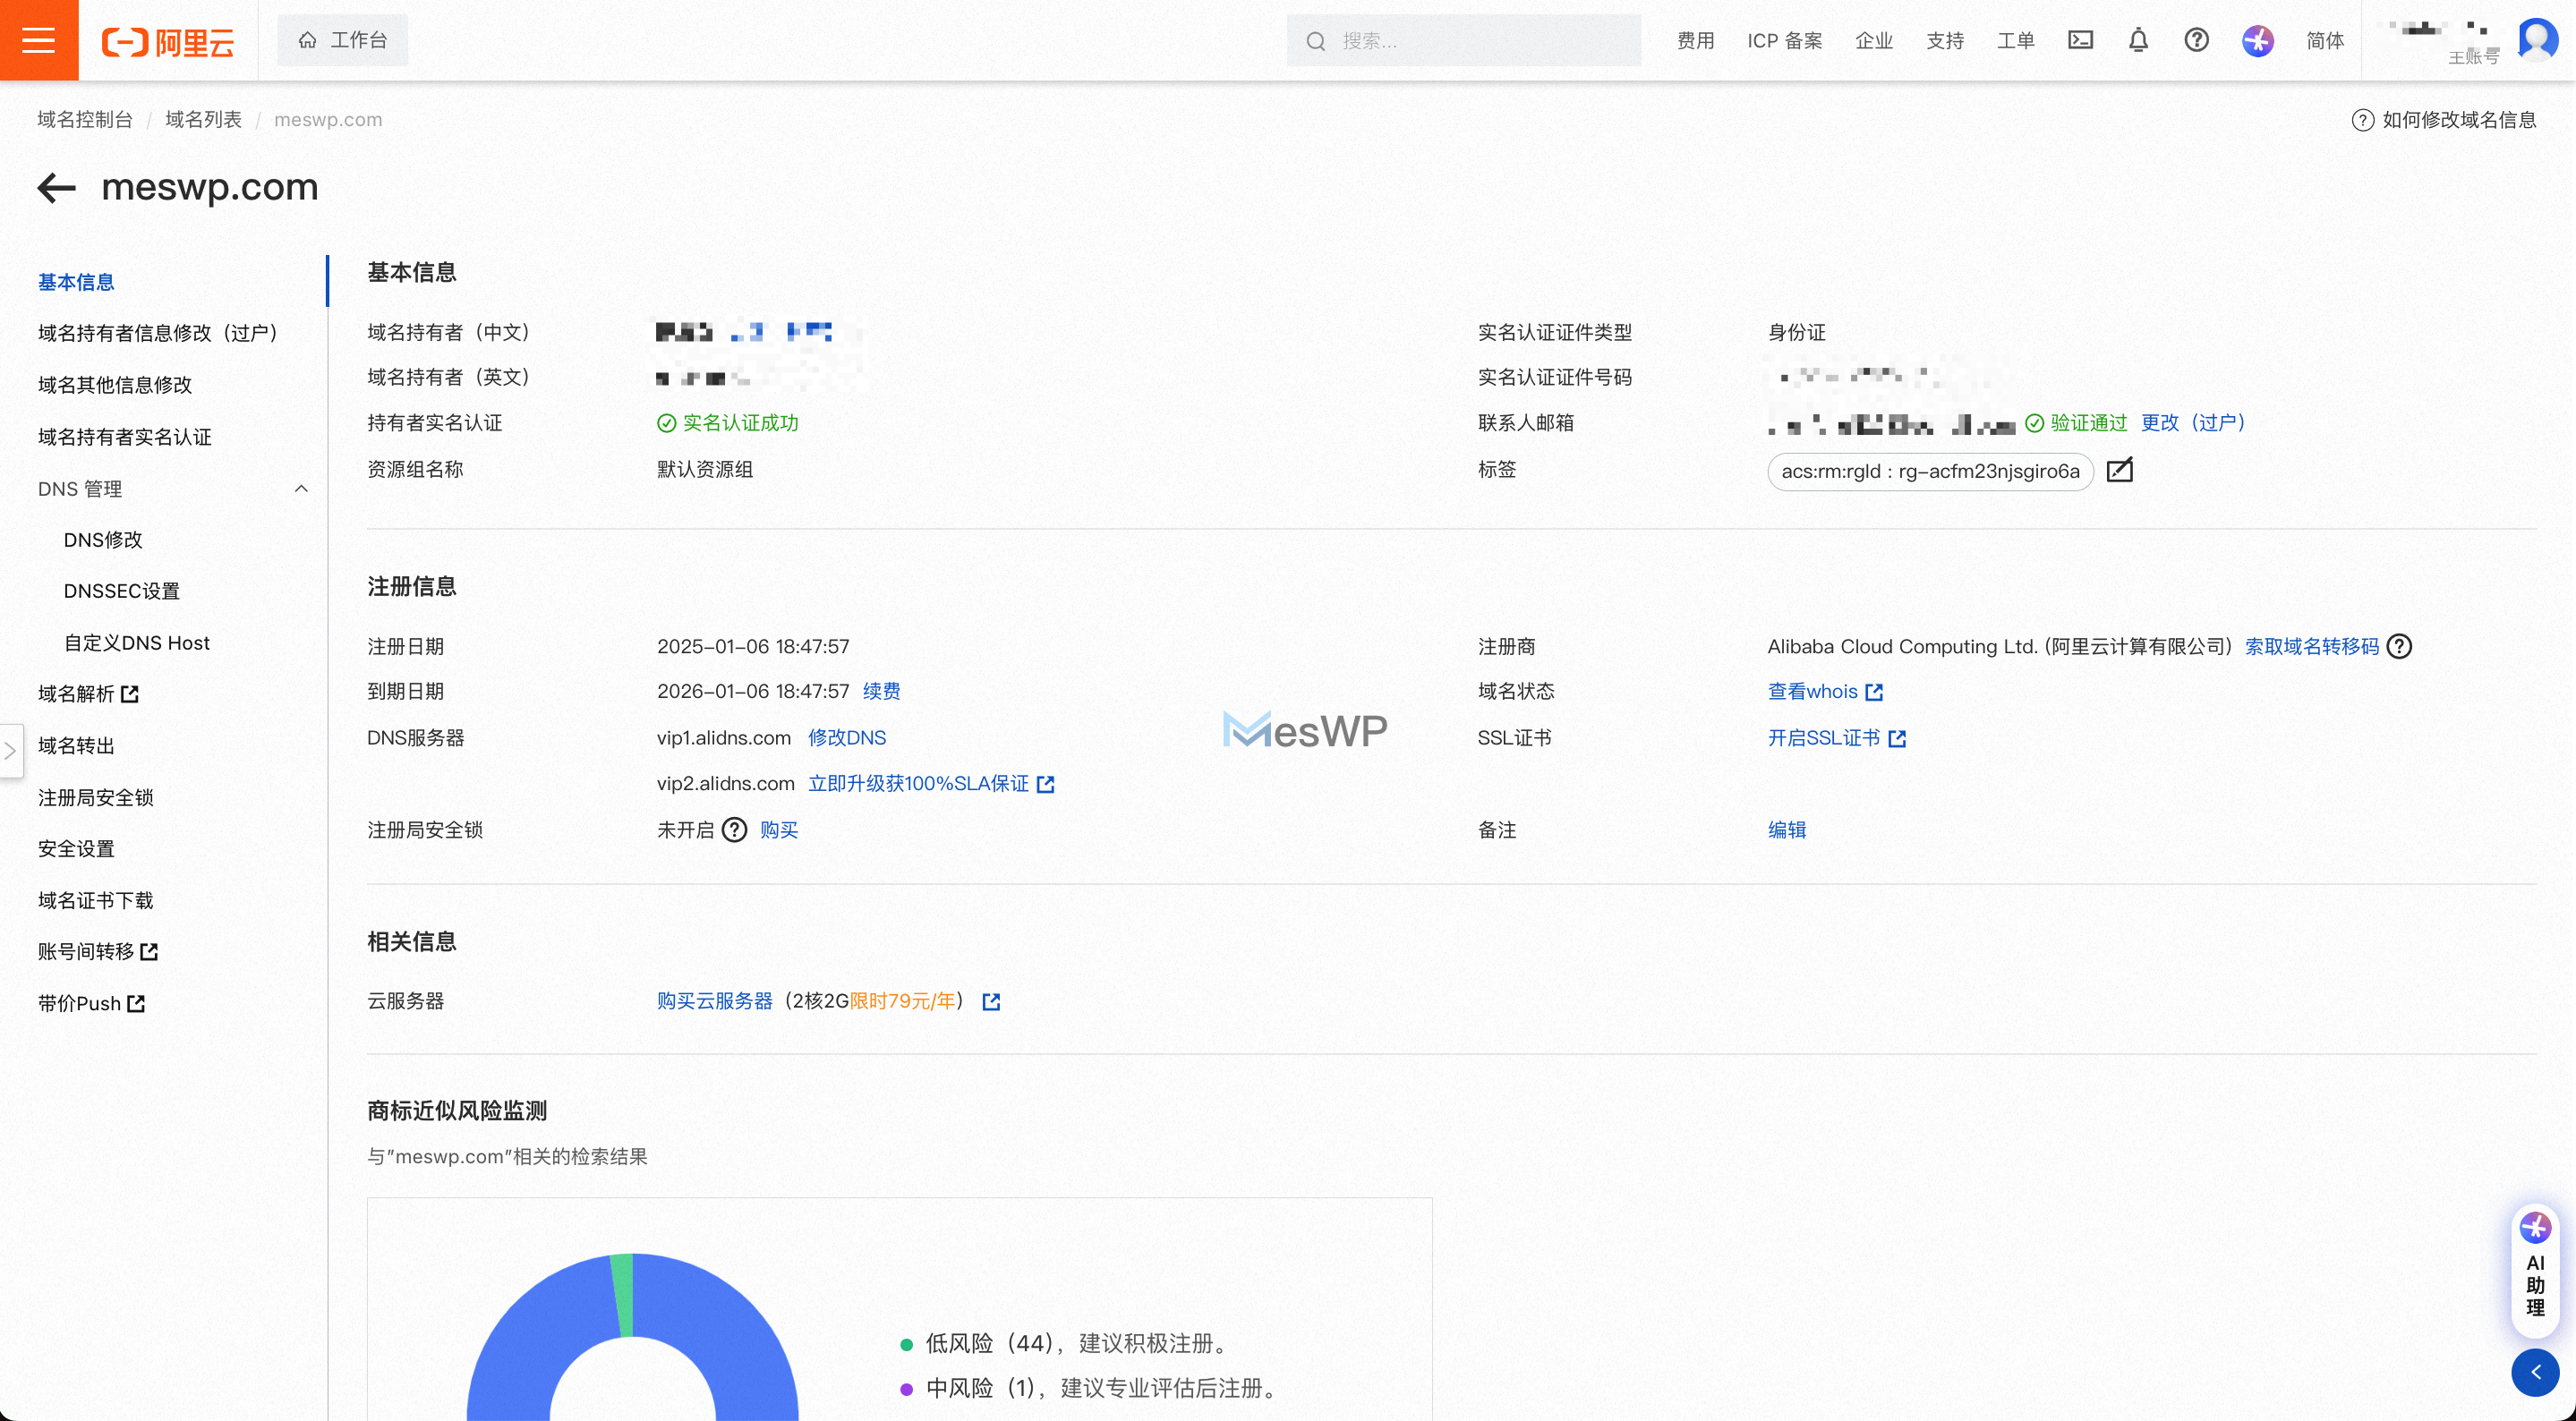This screenshot has height=1421, width=2576.
Task: Show help icon beside transfer code
Action: pyautogui.click(x=2399, y=647)
